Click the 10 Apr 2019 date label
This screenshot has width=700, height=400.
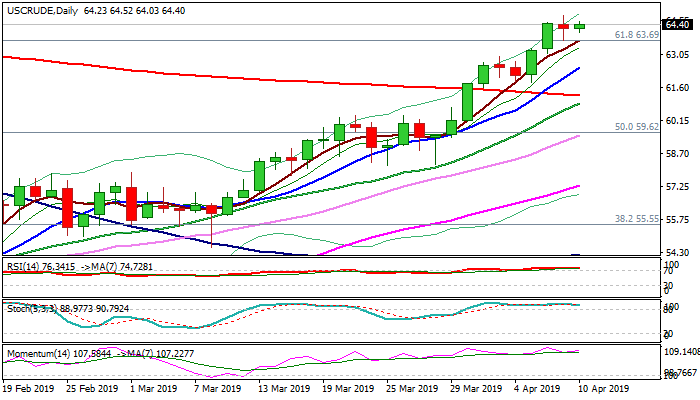click(603, 388)
